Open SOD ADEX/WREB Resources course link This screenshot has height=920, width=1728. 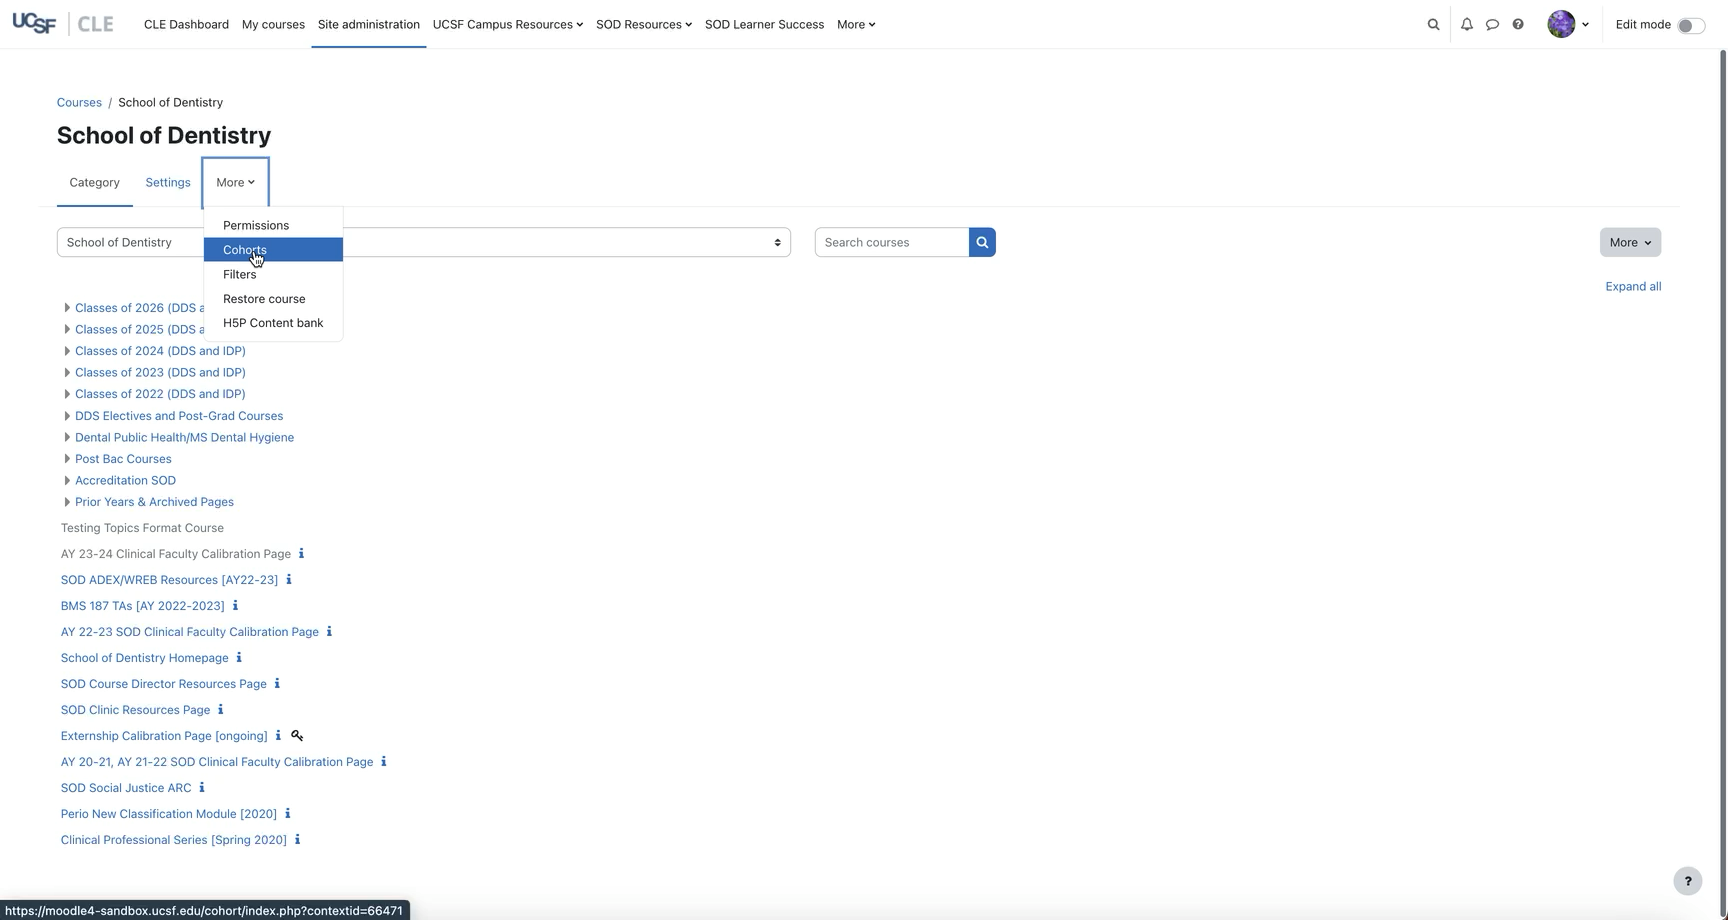tap(169, 579)
